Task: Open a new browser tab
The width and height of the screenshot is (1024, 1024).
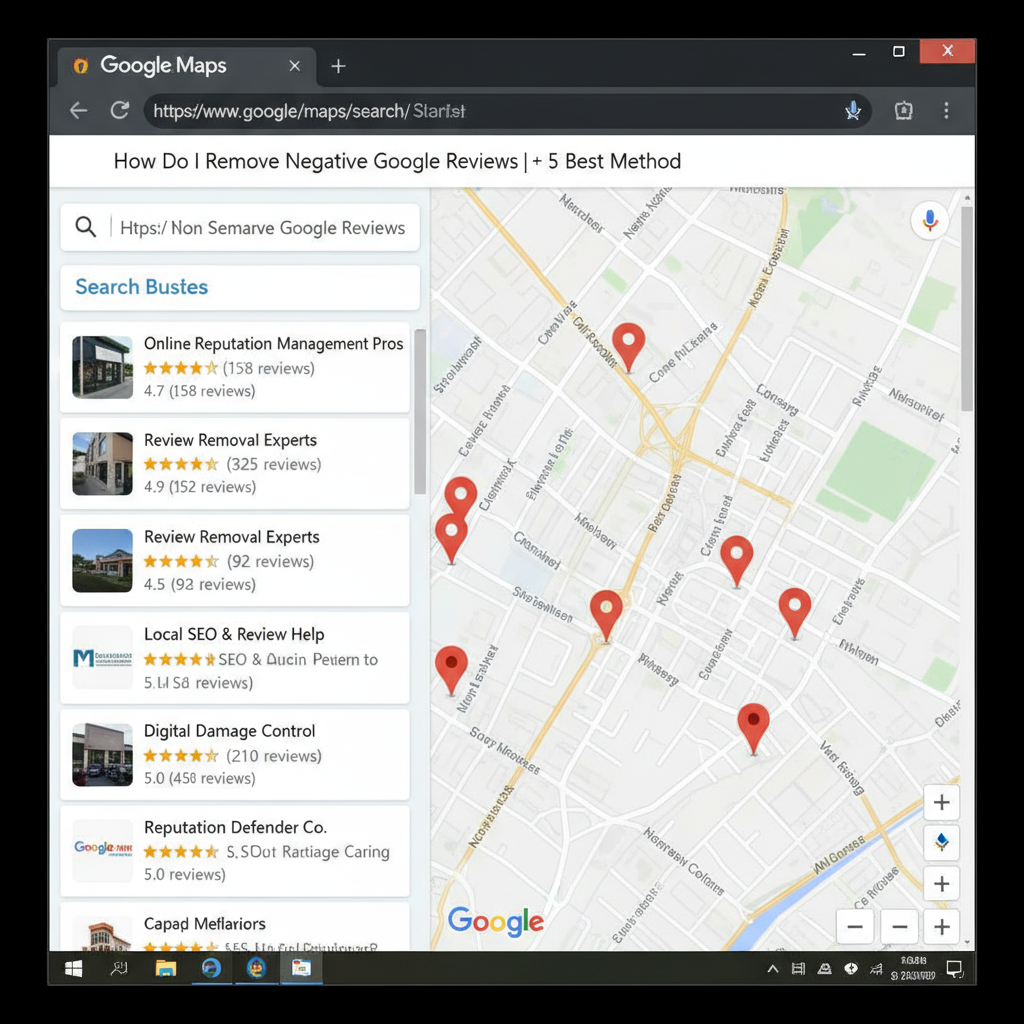Action: click(x=338, y=66)
